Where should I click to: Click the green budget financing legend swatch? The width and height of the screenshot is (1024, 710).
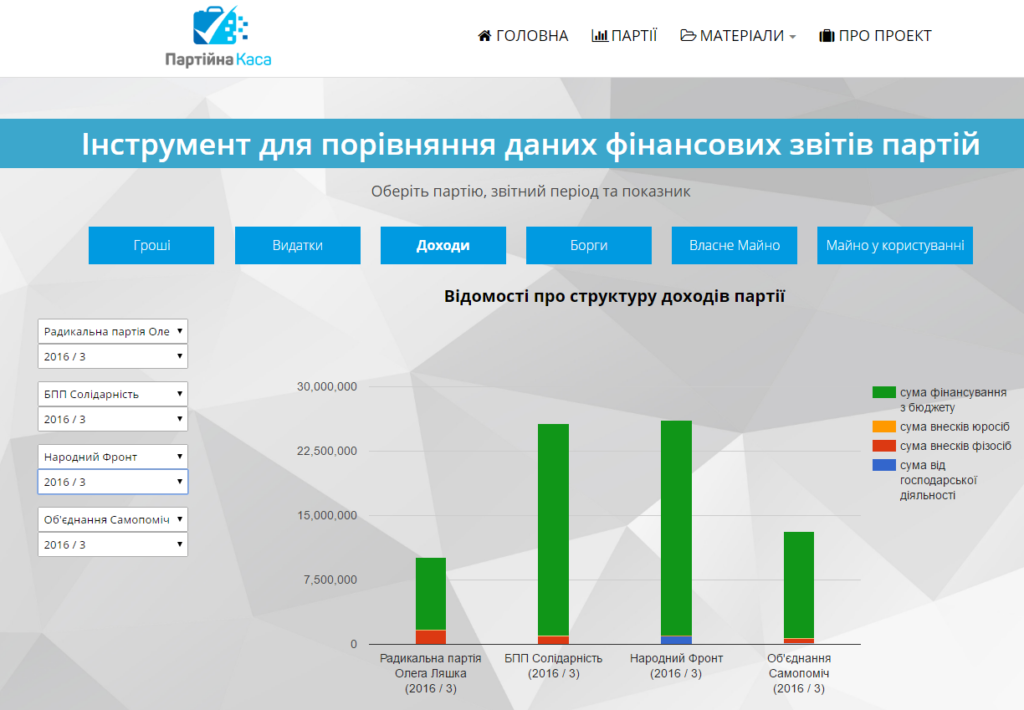[884, 392]
